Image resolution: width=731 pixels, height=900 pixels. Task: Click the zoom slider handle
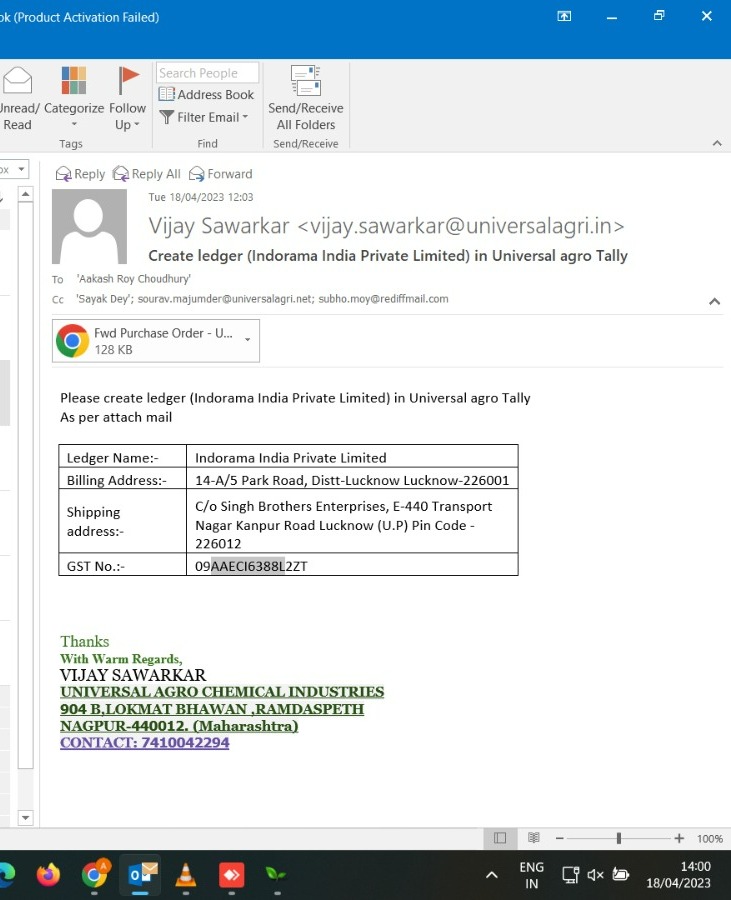coord(619,838)
